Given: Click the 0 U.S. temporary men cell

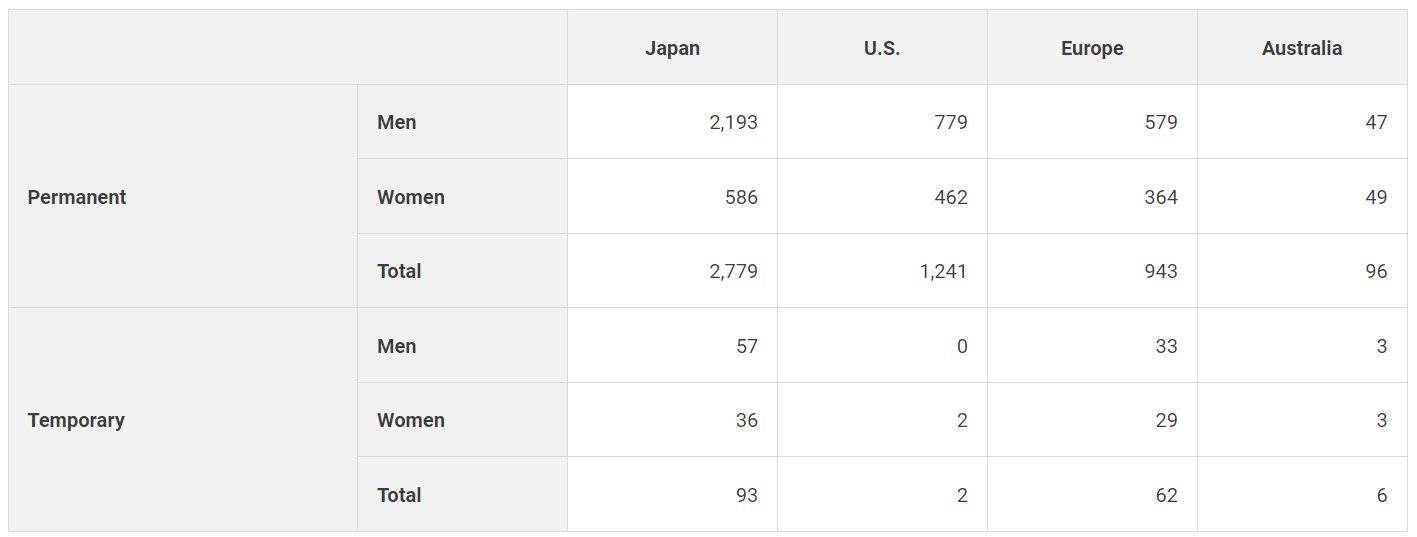Looking at the screenshot, I should click(x=961, y=346).
